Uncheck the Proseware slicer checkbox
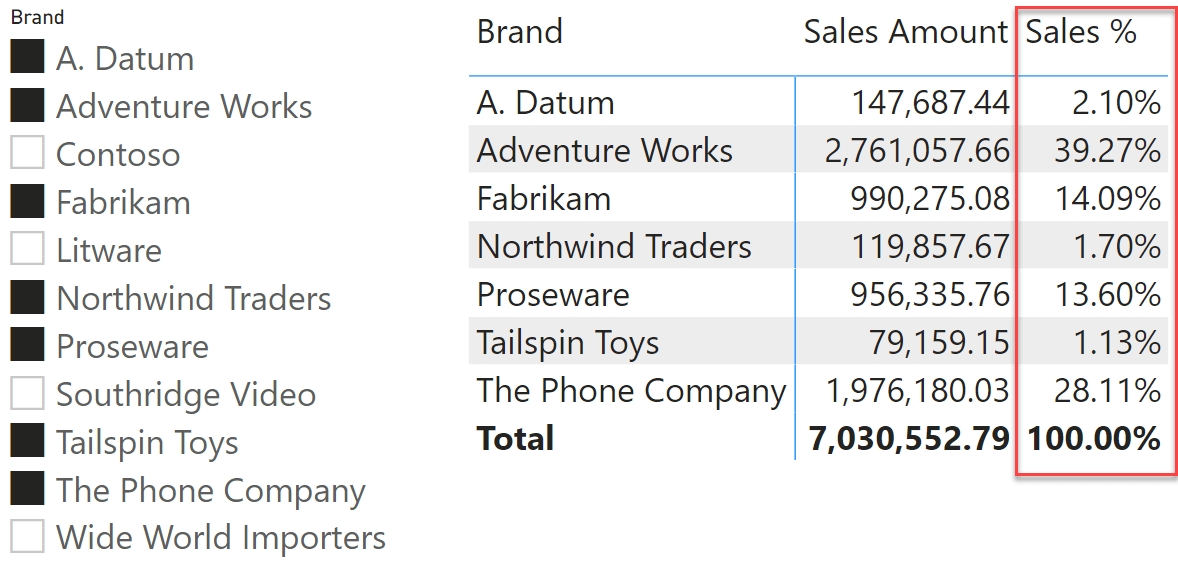 [x=27, y=346]
